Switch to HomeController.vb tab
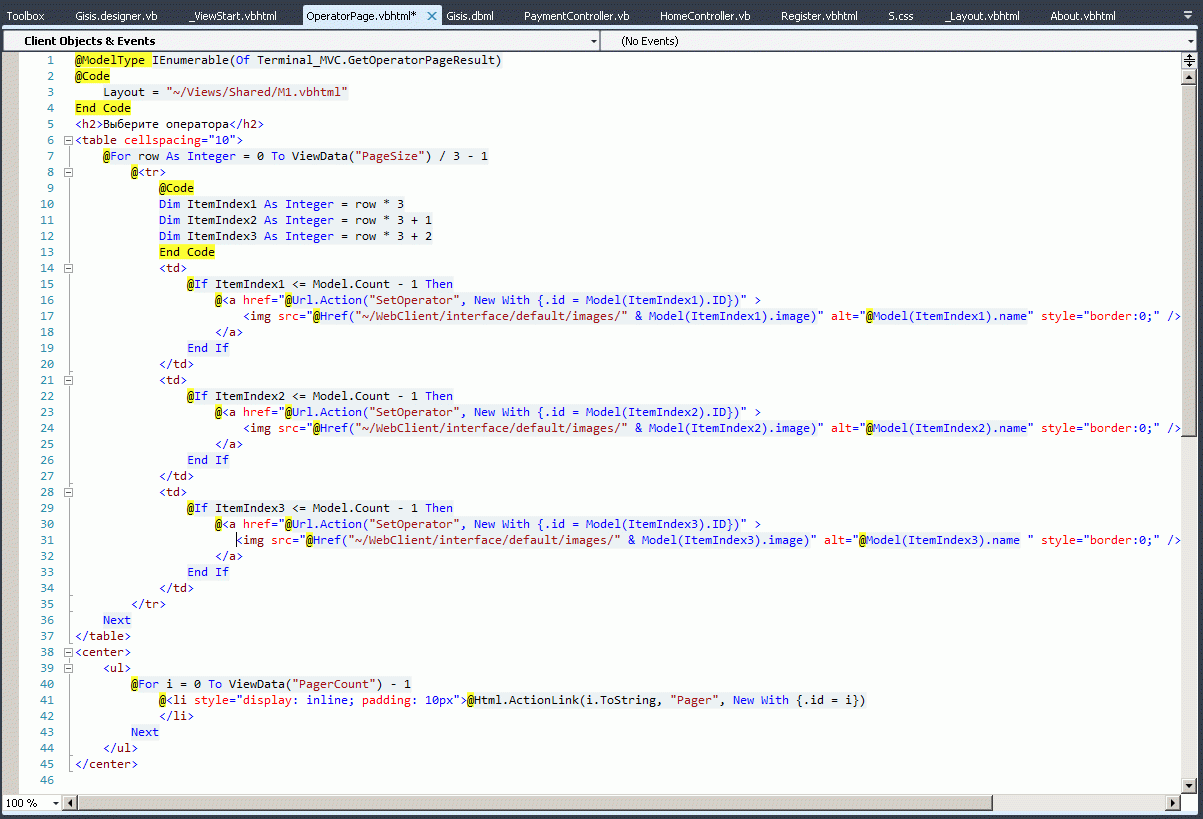Image resolution: width=1203 pixels, height=819 pixels. coord(705,16)
